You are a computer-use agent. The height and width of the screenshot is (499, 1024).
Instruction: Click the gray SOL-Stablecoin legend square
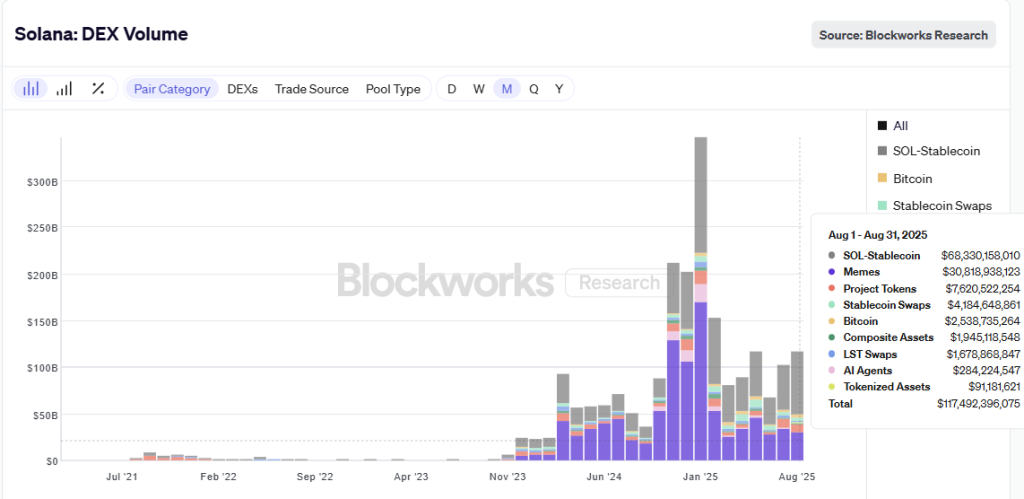(x=882, y=151)
